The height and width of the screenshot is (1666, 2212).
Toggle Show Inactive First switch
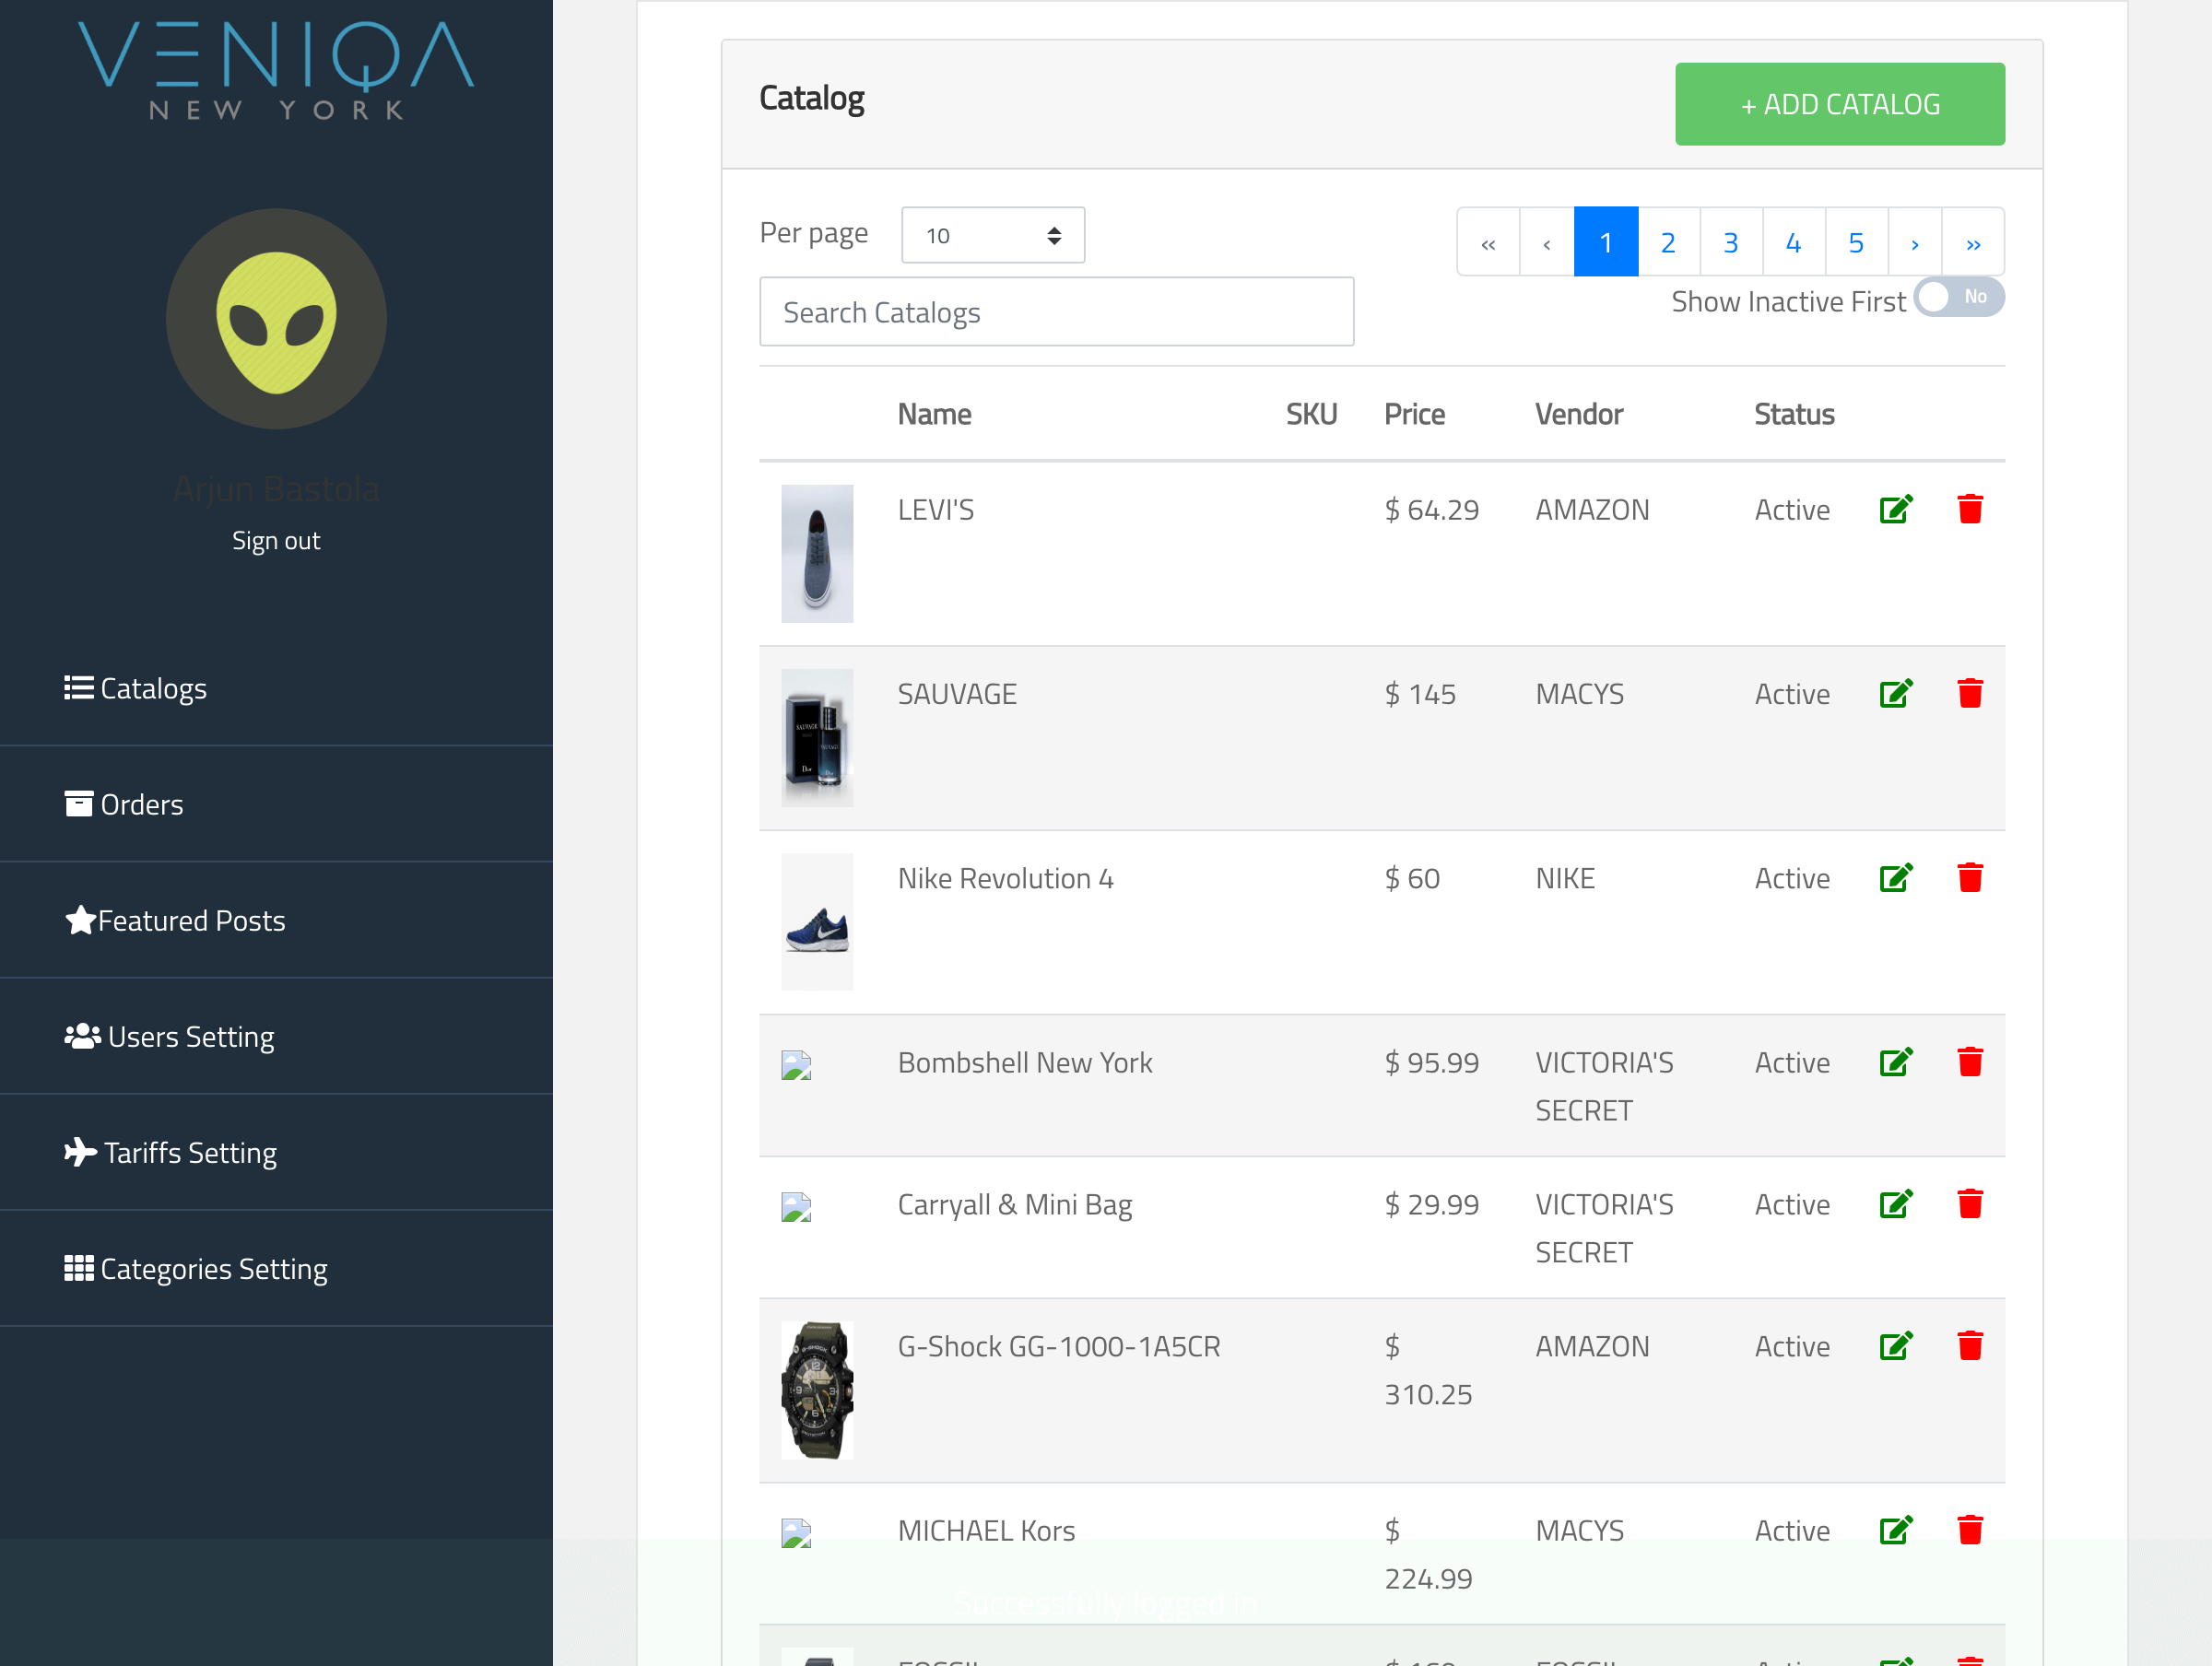click(x=1959, y=297)
